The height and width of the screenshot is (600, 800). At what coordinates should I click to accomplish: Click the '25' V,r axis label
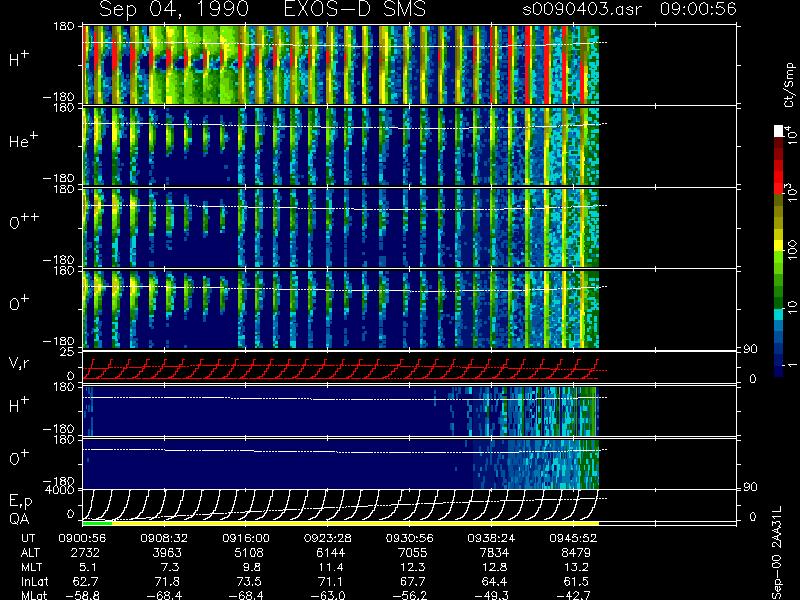click(x=68, y=352)
